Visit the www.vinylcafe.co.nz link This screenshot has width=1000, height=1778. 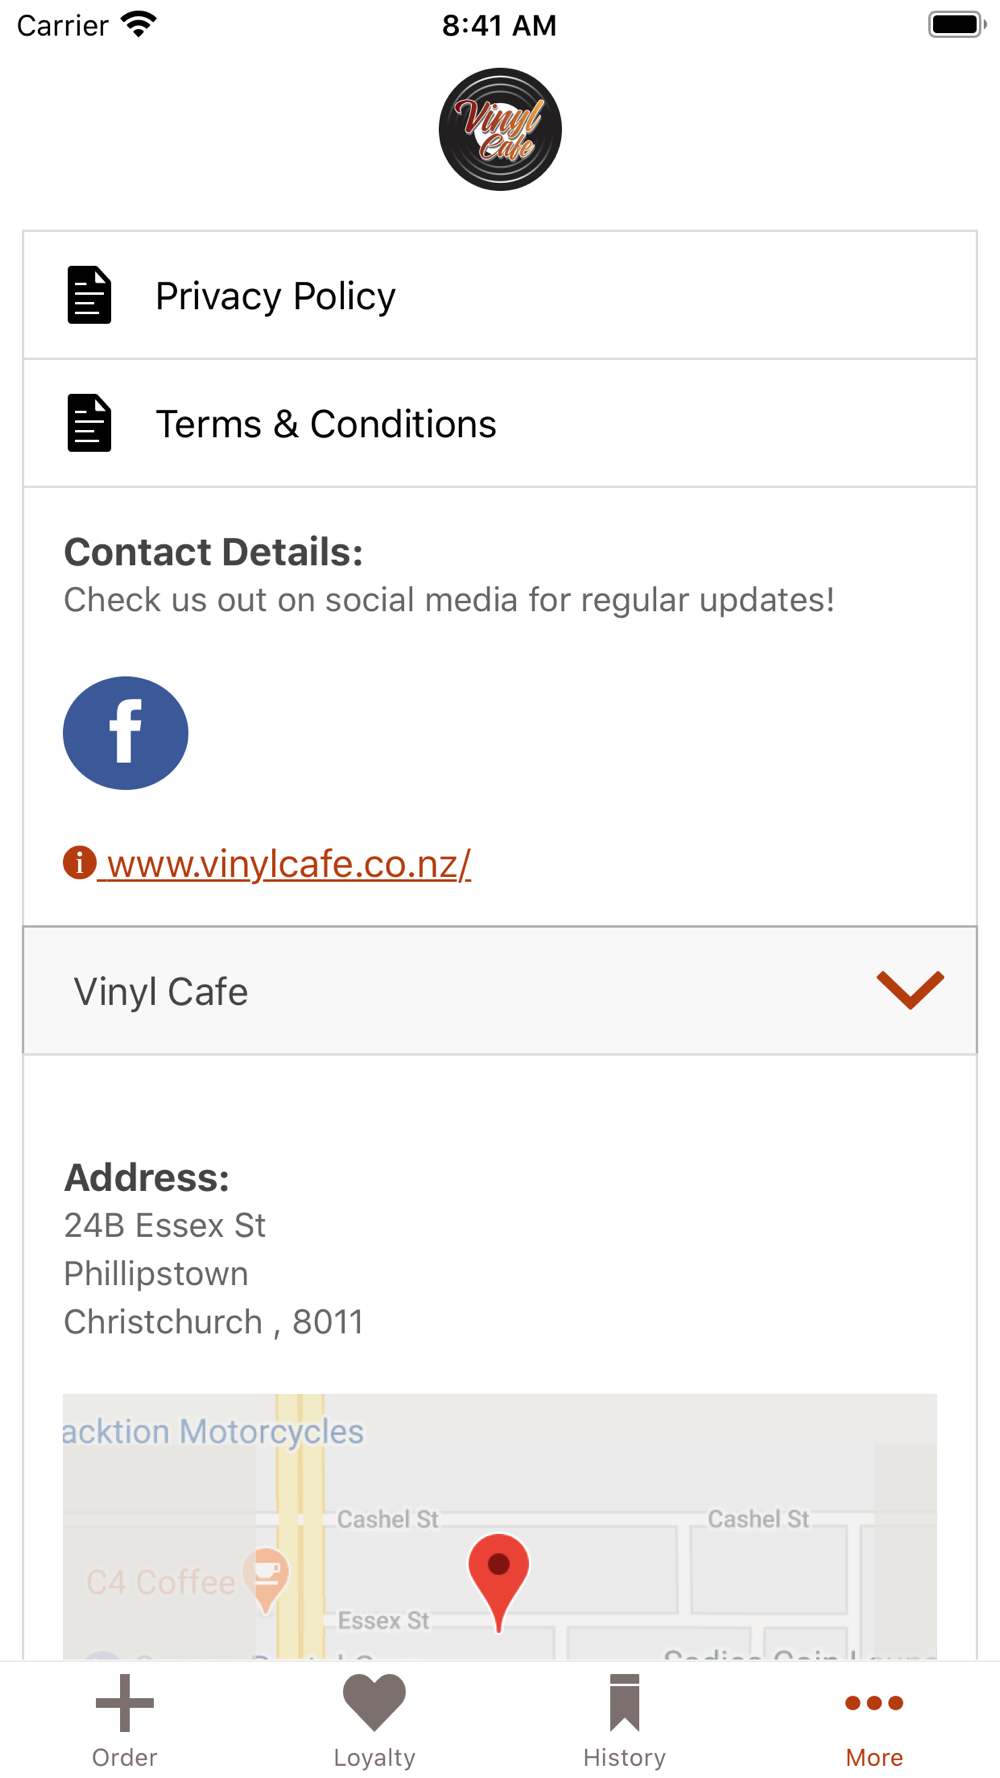288,864
